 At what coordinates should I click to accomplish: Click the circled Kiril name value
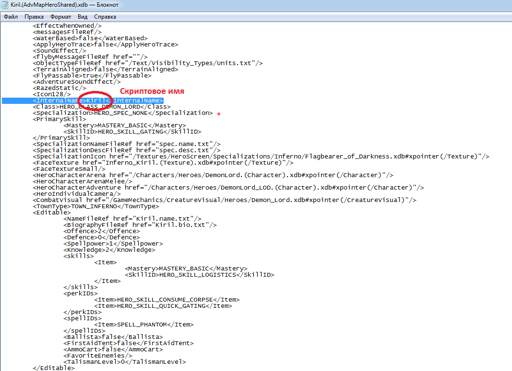pyautogui.click(x=96, y=101)
